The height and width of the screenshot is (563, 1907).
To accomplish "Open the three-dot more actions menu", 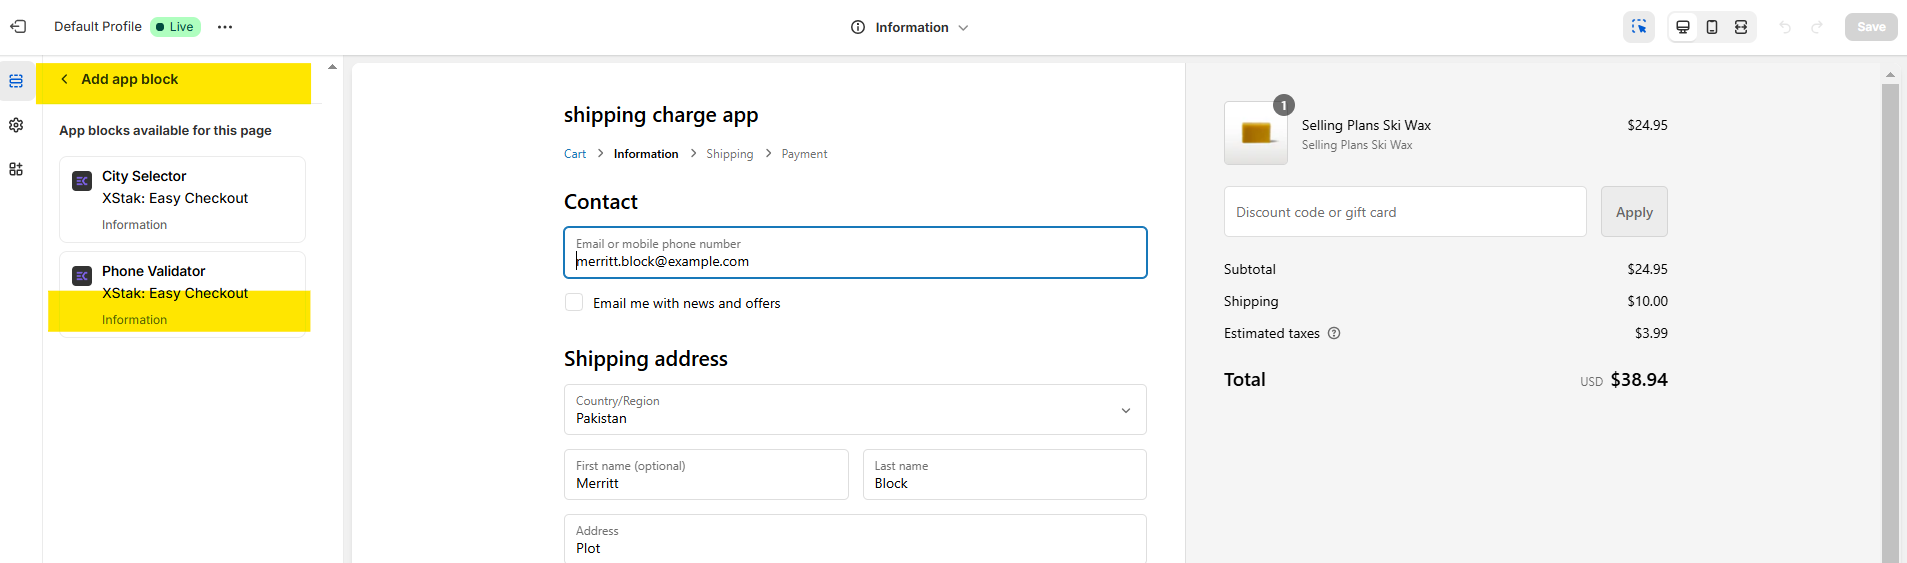I will click(x=225, y=27).
